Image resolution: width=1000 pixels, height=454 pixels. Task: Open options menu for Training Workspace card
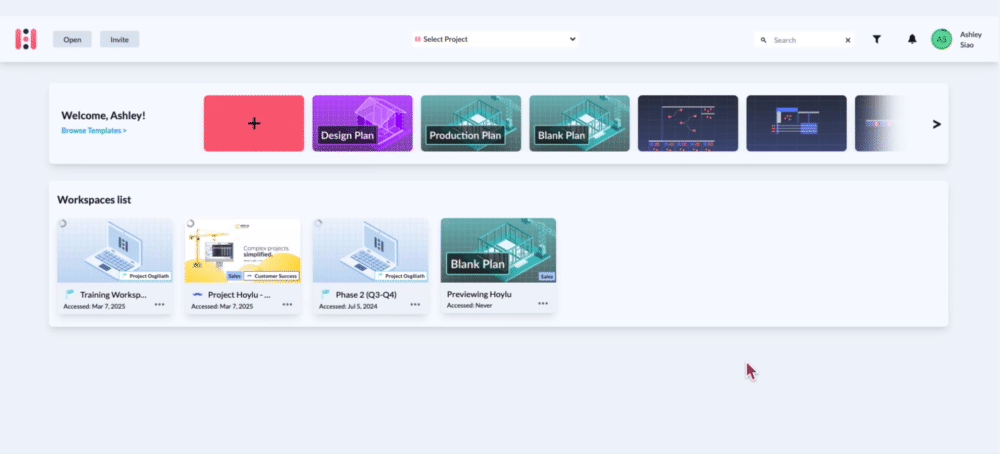click(159, 304)
